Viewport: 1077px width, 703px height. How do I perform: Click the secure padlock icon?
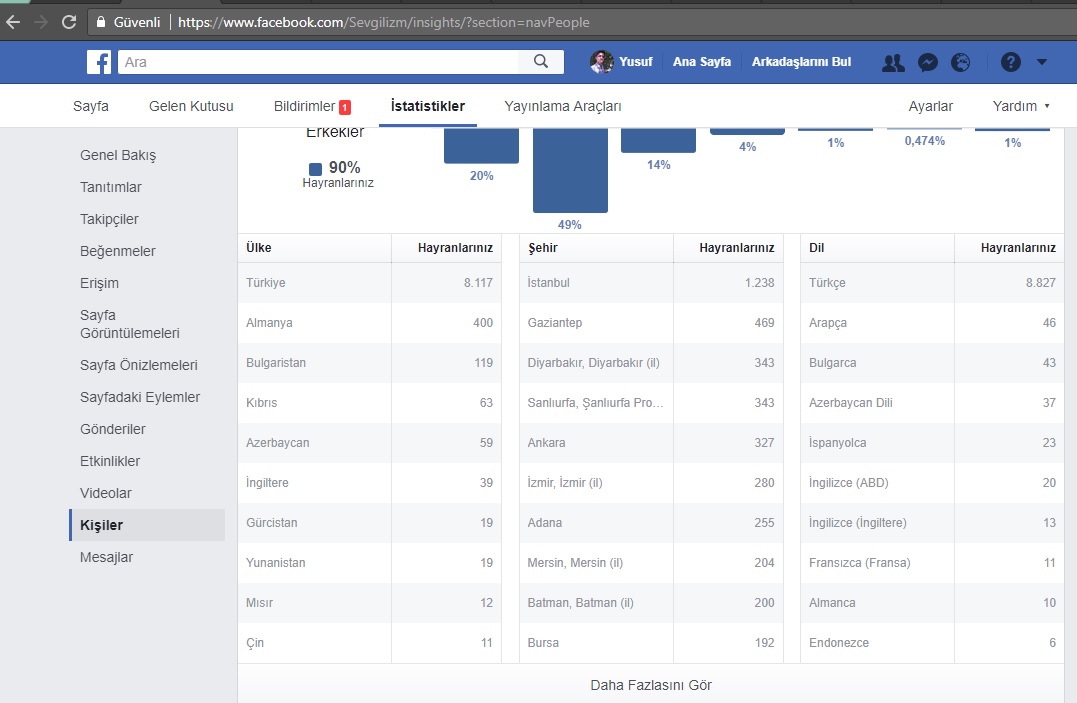pos(101,22)
